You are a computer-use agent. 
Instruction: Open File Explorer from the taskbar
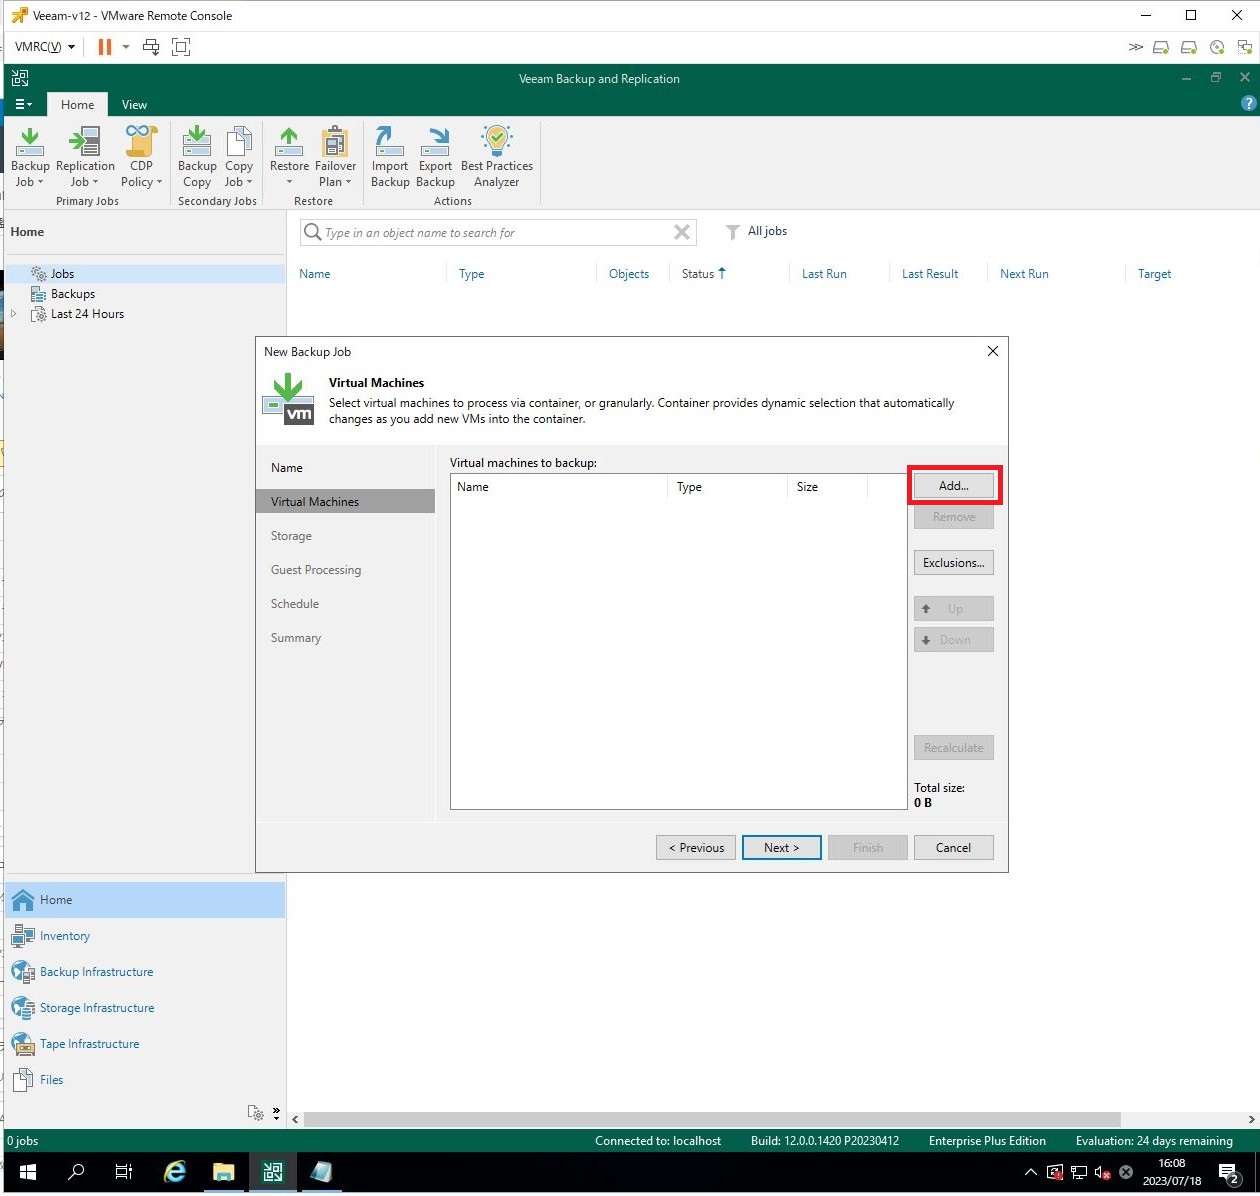(223, 1172)
